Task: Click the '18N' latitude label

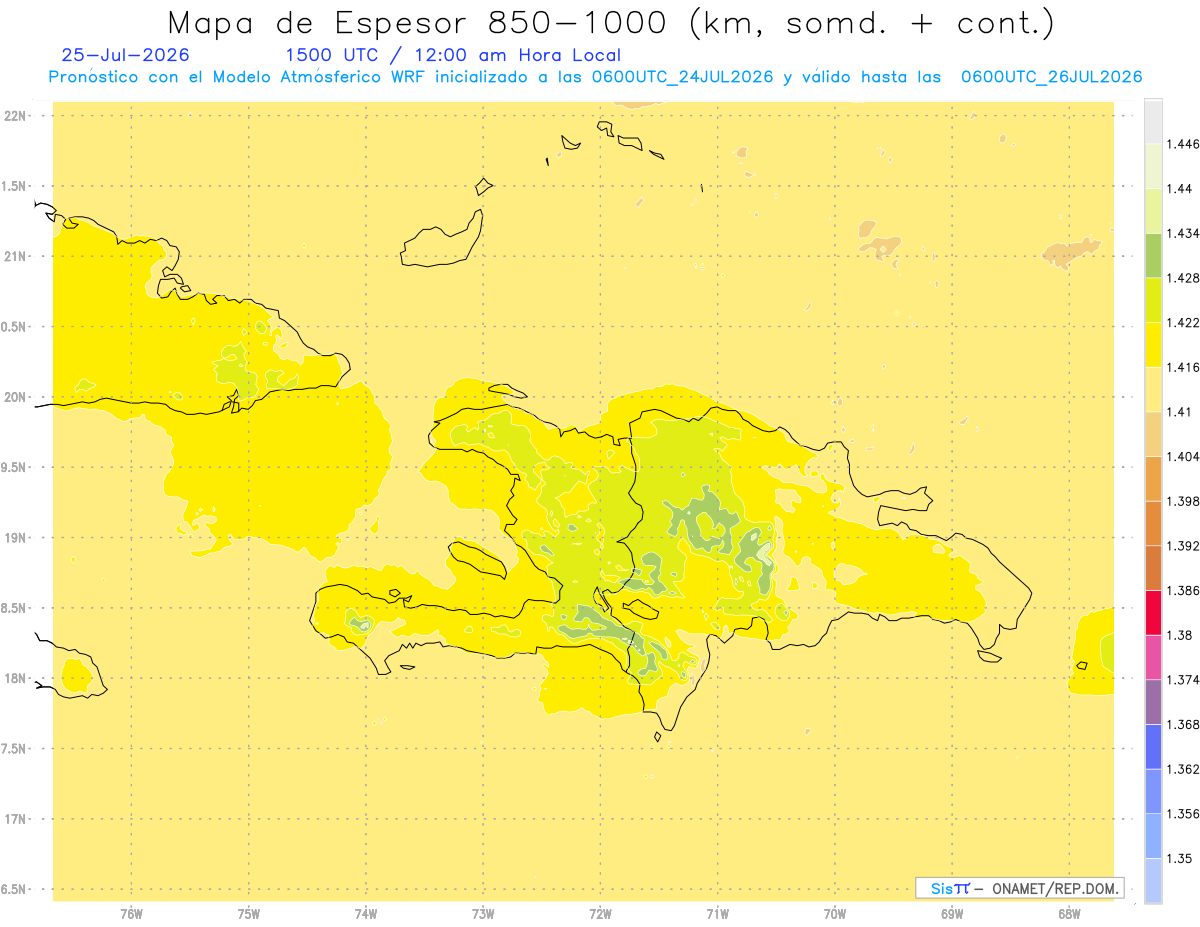Action: coord(16,678)
